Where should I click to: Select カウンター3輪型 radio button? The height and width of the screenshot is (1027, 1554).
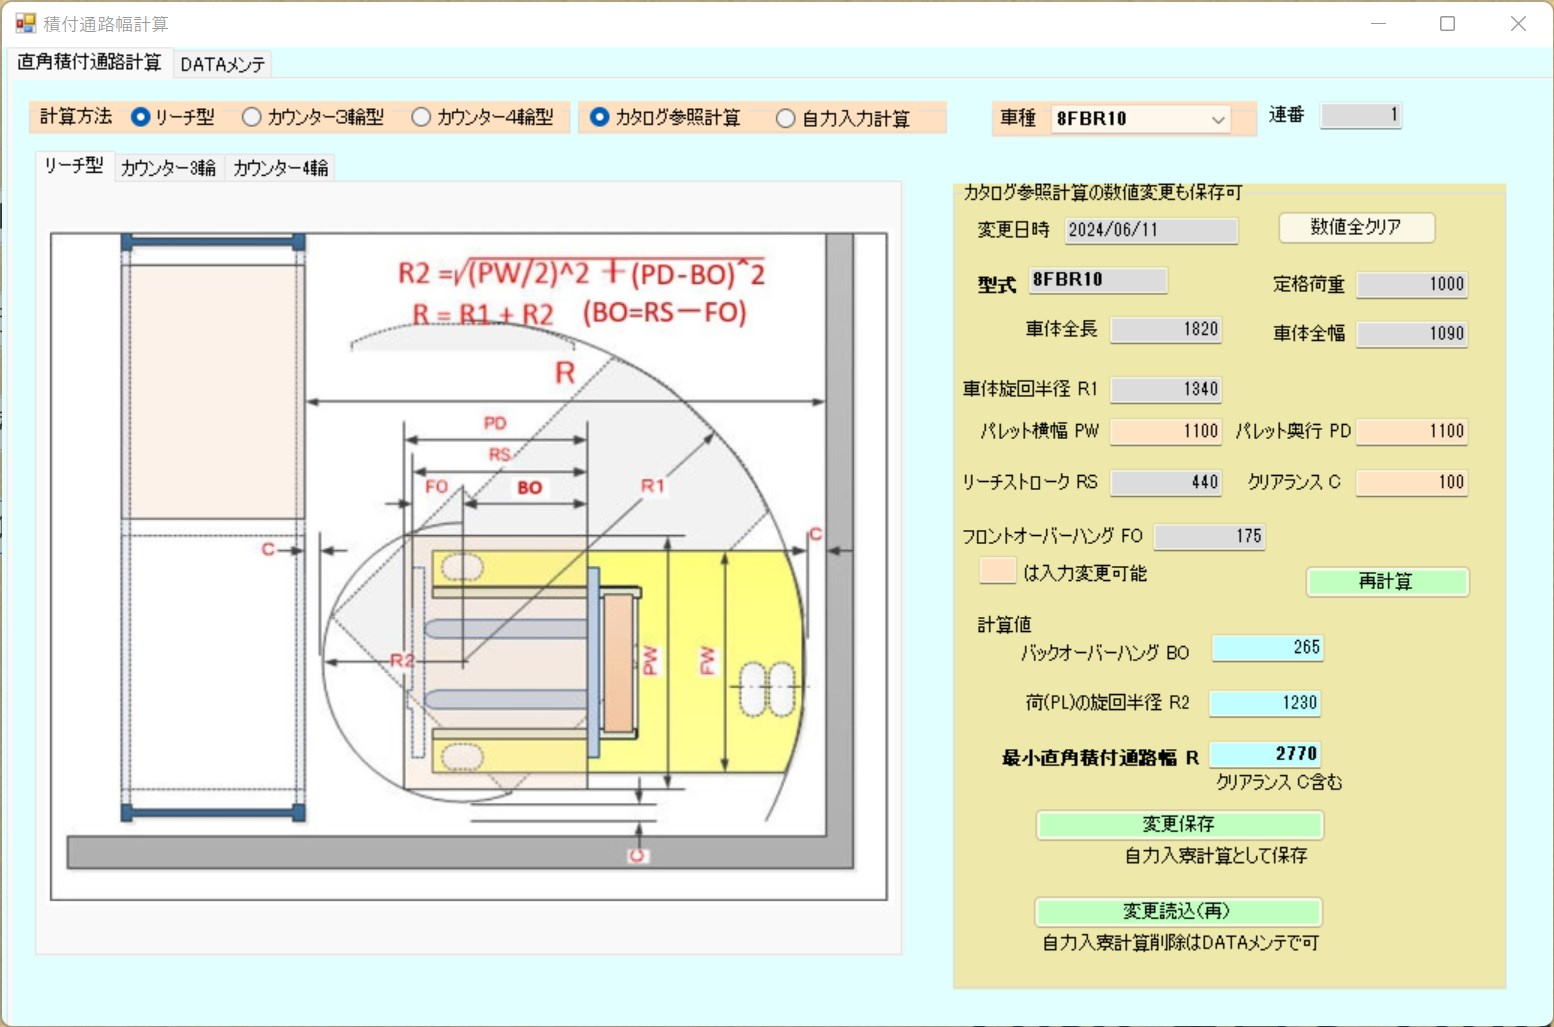[x=252, y=117]
